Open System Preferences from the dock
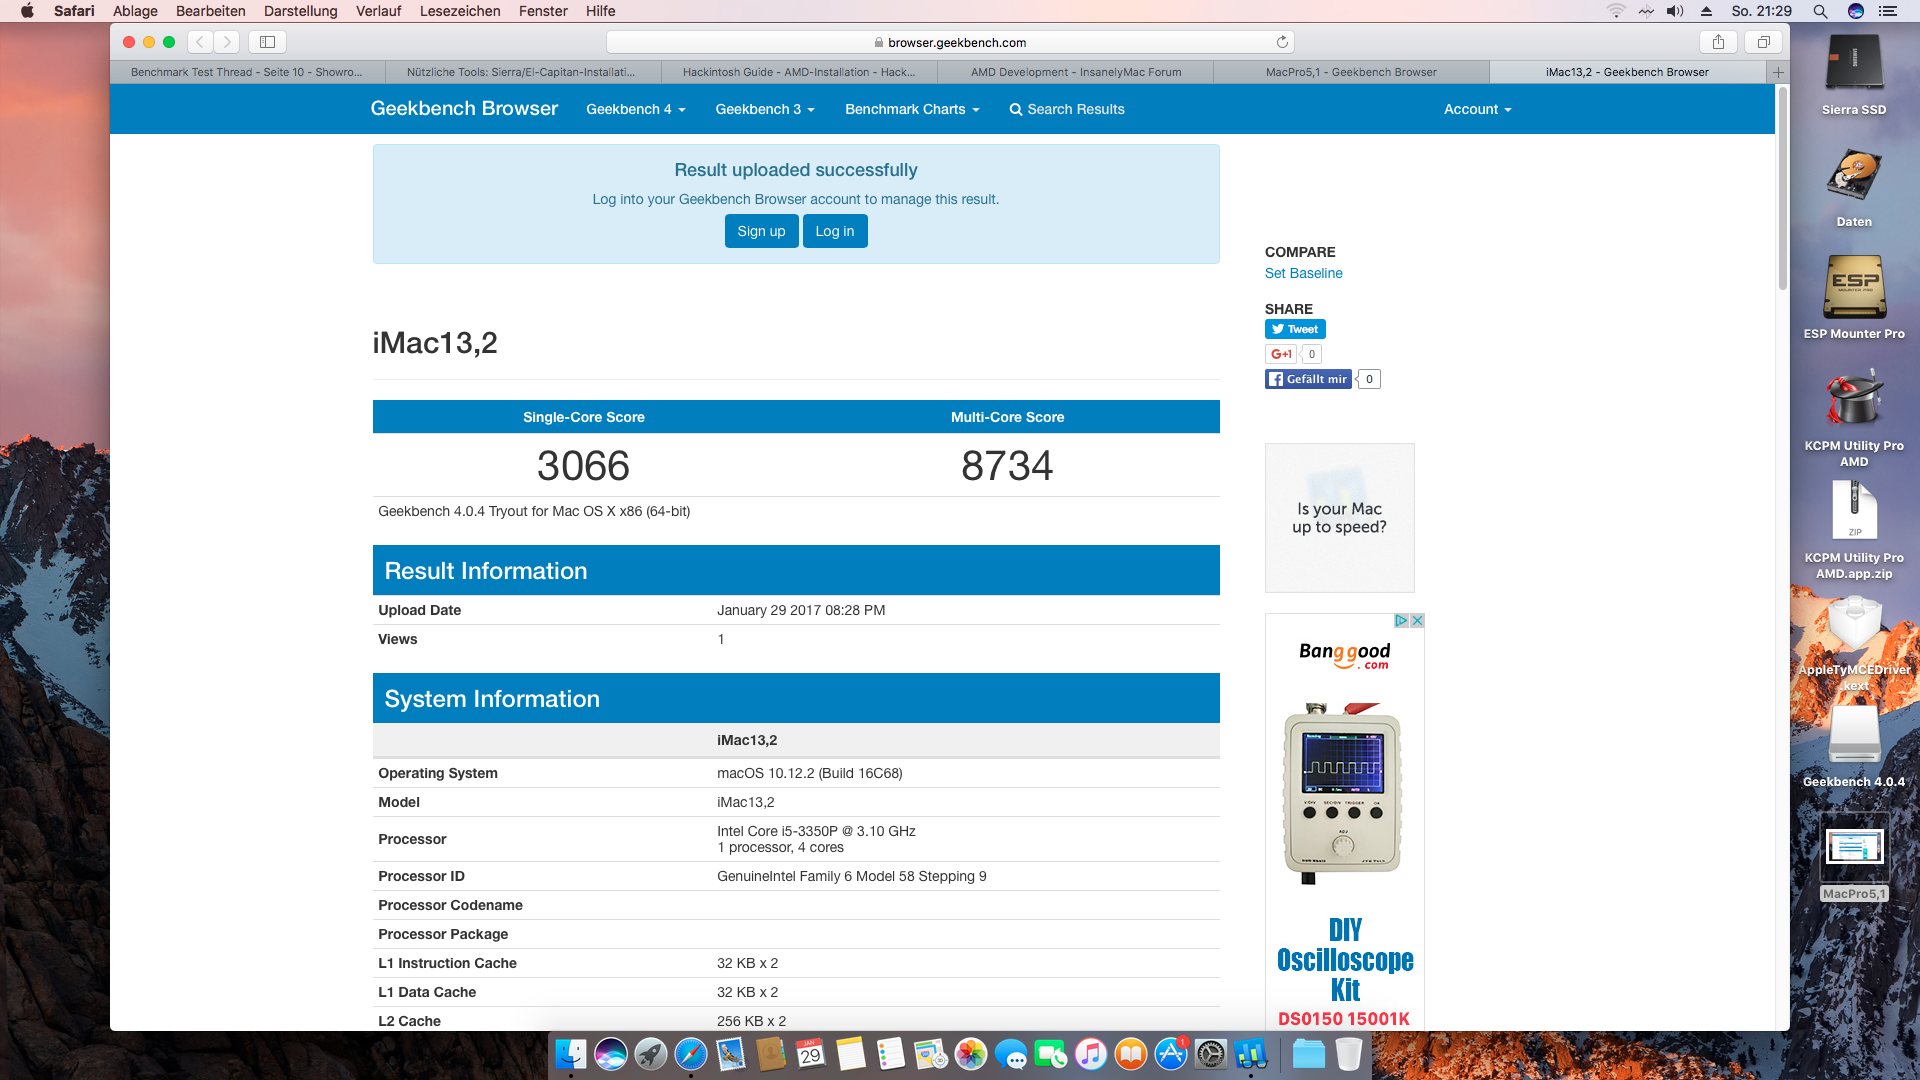The height and width of the screenshot is (1080, 1920). [1210, 1054]
